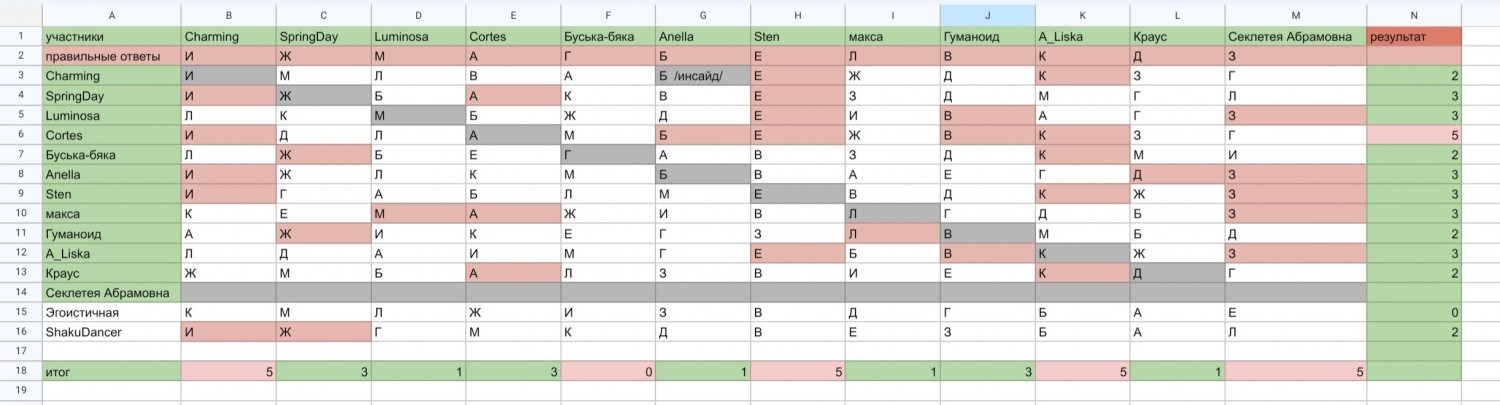Click the red 'результат' header cell
The image size is (1500, 405).
click(x=1414, y=37)
